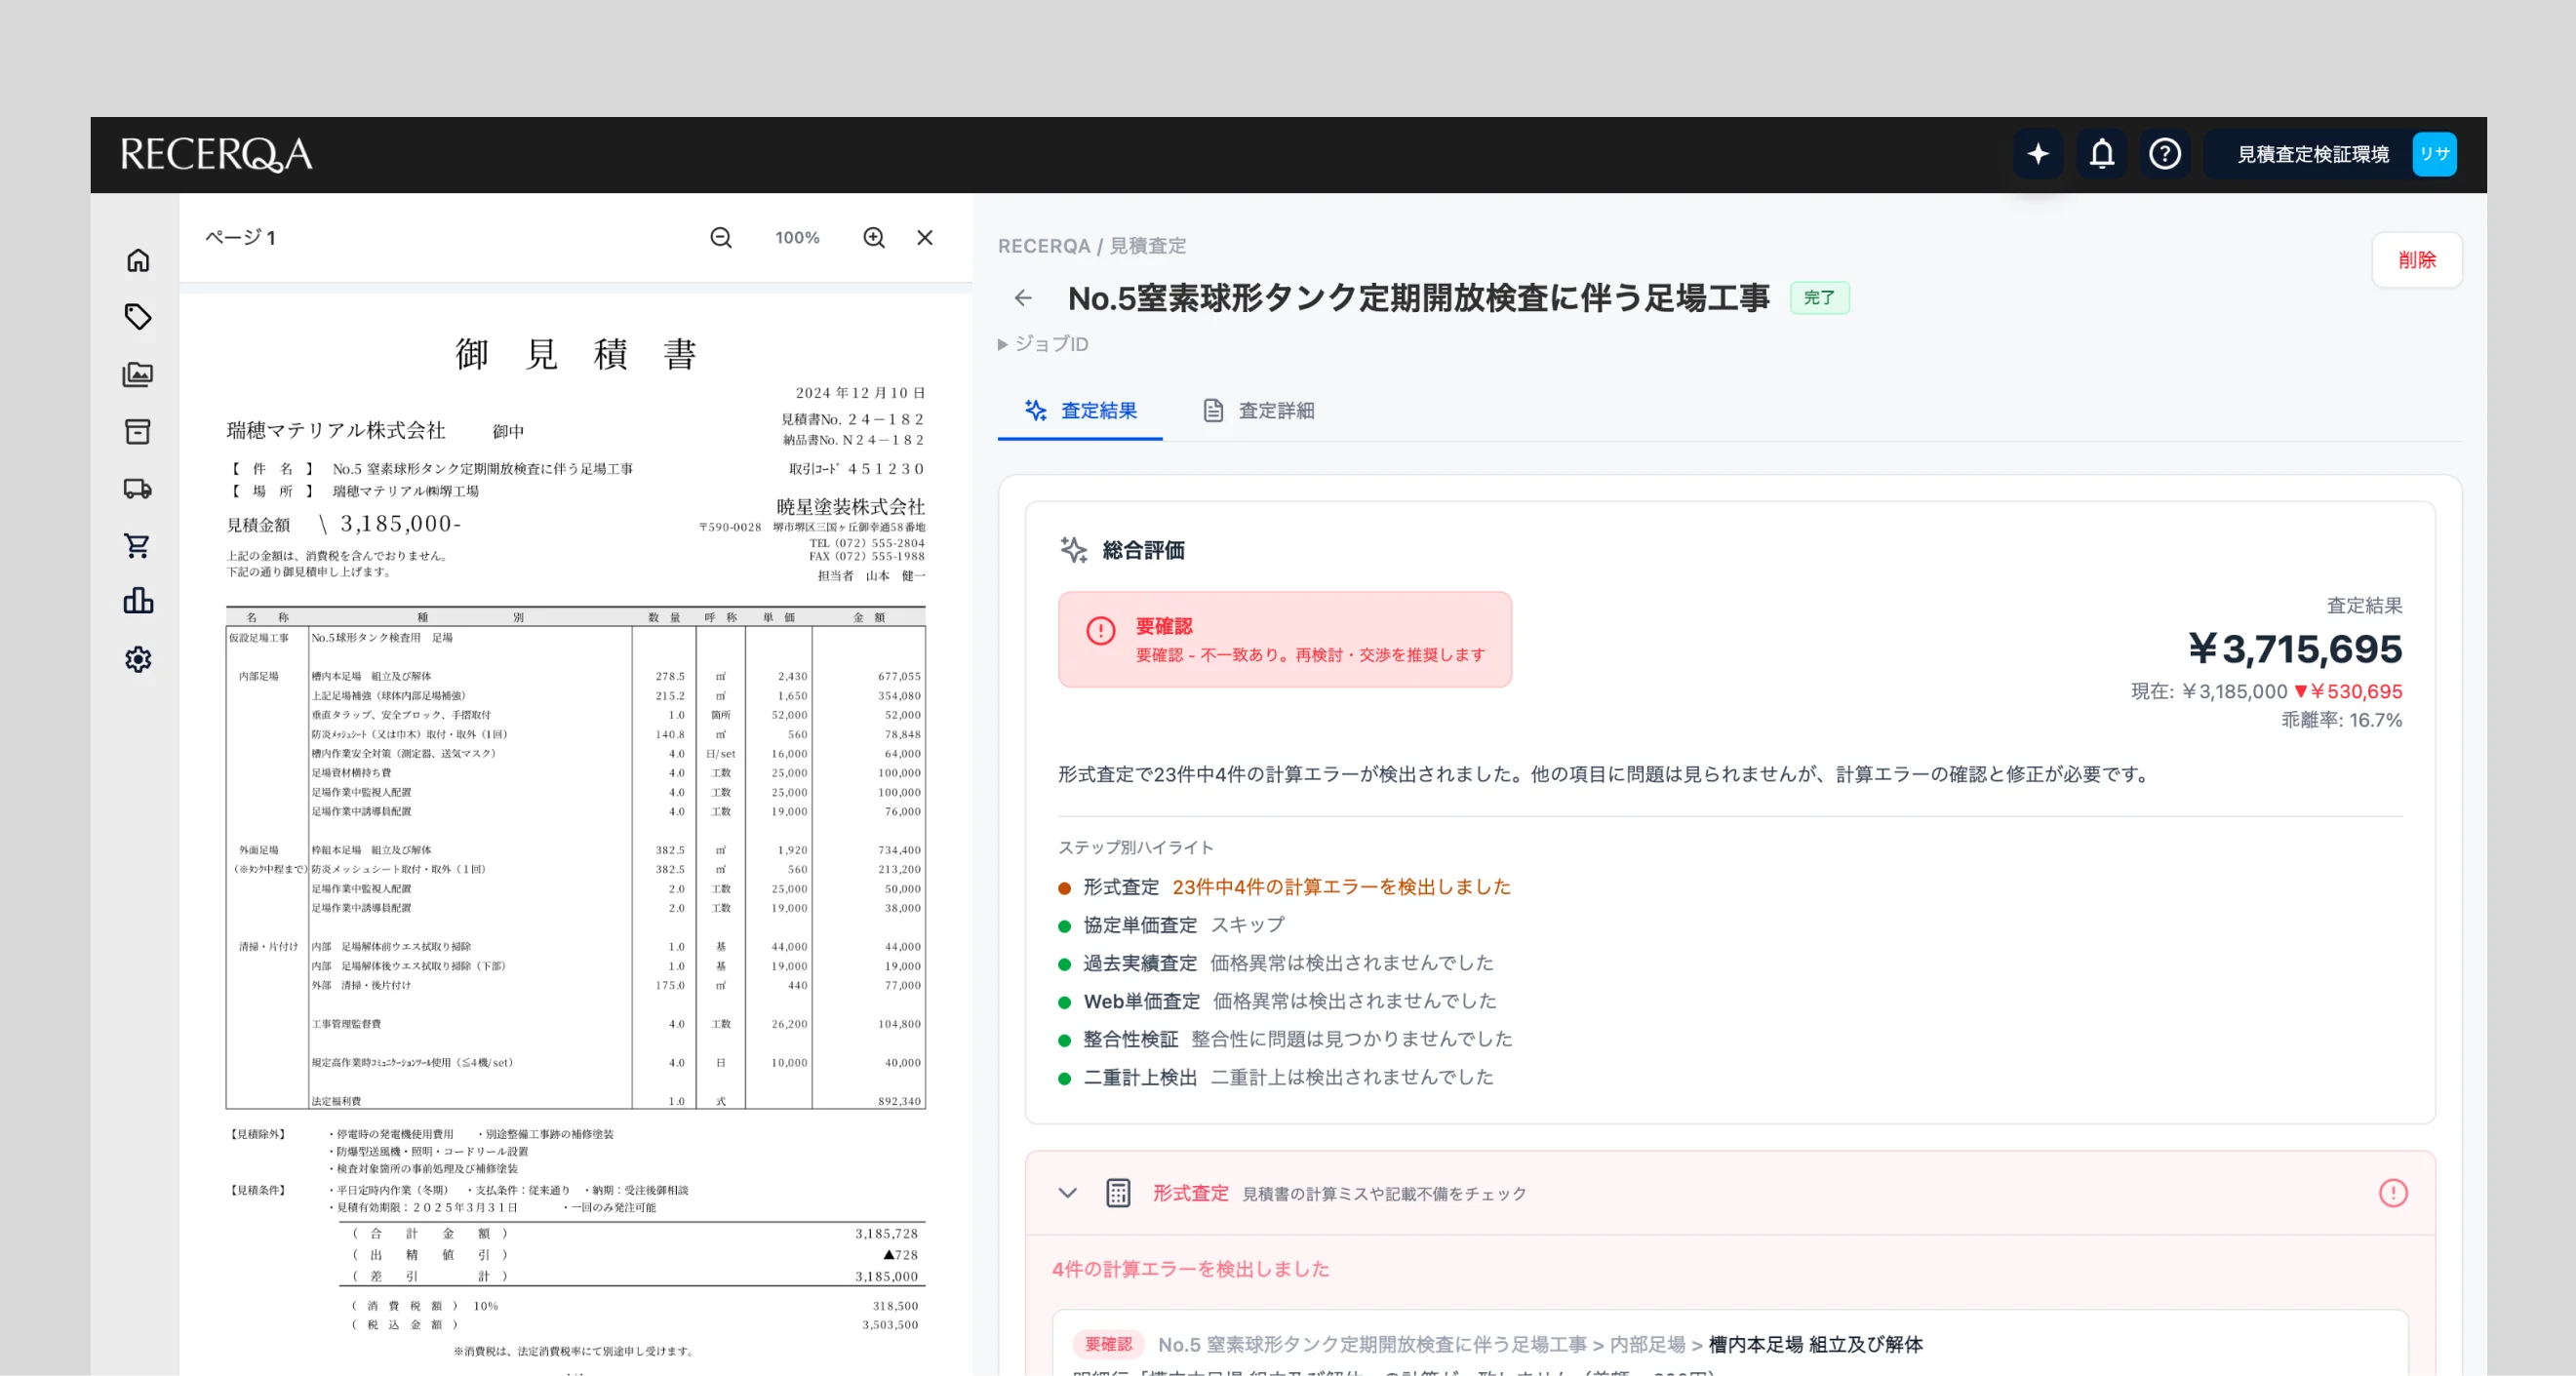
Task: Click the 削除 button
Action: click(2416, 260)
